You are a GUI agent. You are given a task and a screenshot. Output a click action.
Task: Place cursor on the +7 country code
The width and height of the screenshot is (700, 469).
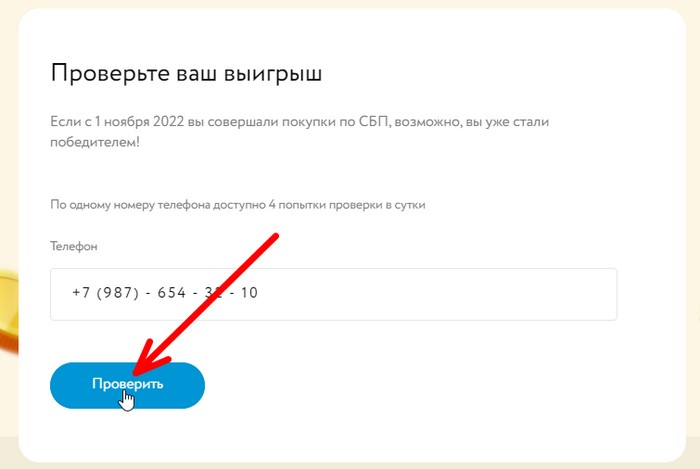pyautogui.click(x=81, y=293)
